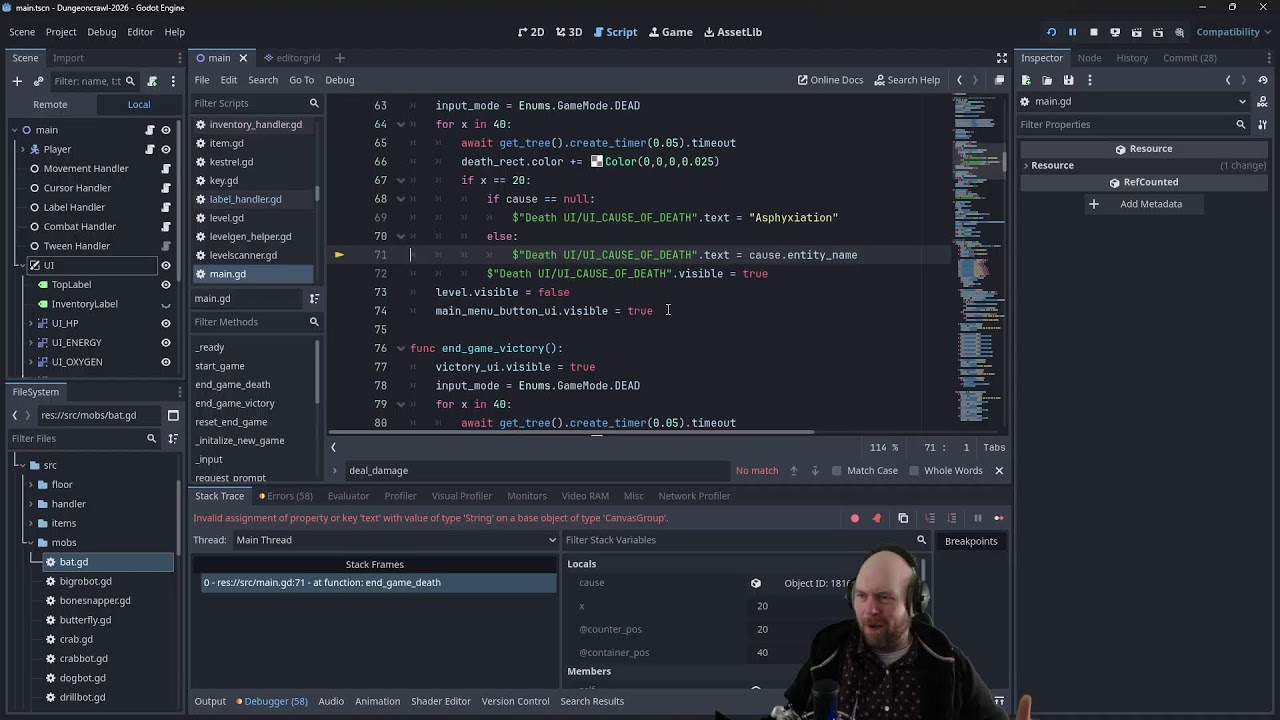Open the Project menu
Screen dimensions: 1280x720
click(x=61, y=32)
